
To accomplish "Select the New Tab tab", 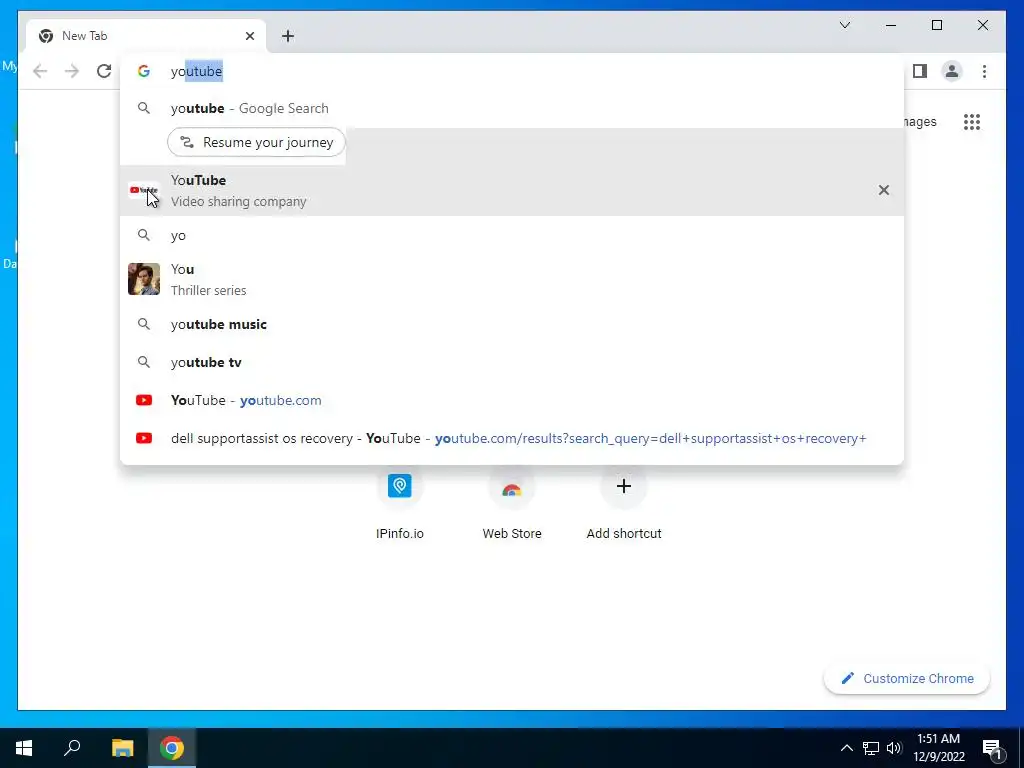I will (x=146, y=36).
